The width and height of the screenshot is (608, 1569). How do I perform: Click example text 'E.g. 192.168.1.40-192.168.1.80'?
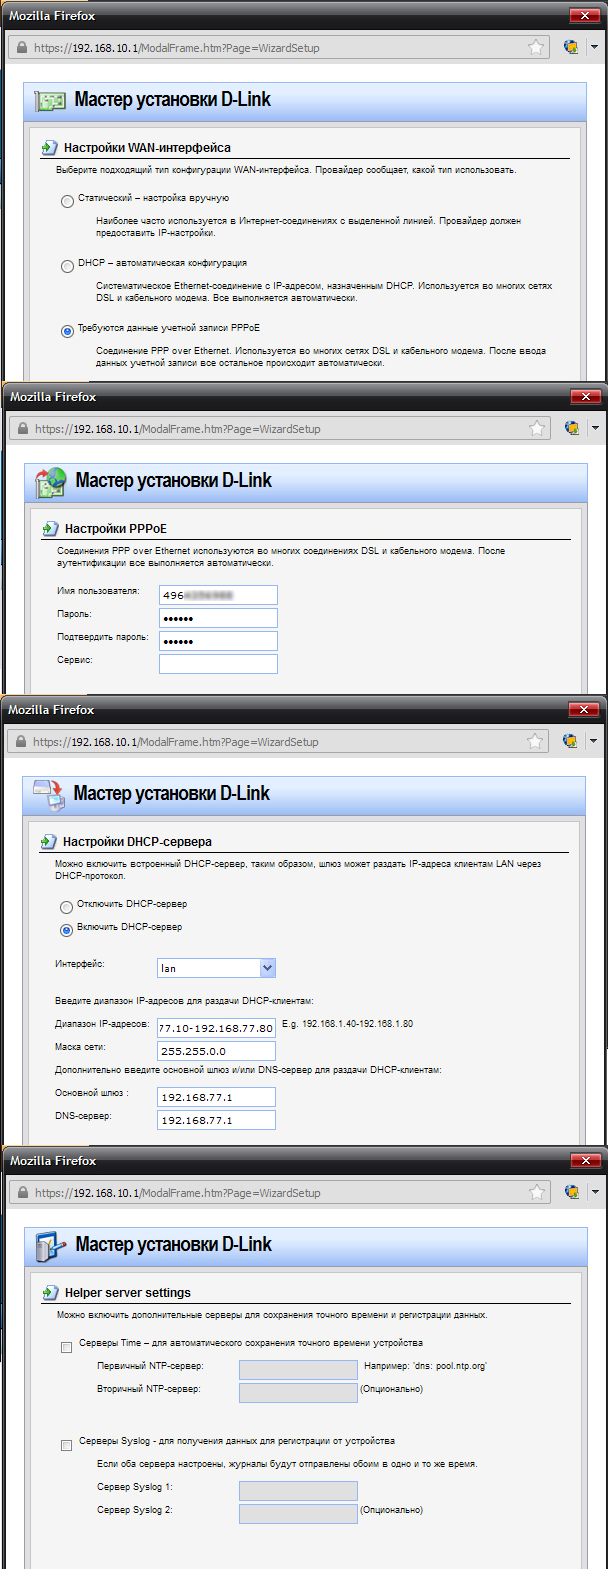click(347, 1024)
